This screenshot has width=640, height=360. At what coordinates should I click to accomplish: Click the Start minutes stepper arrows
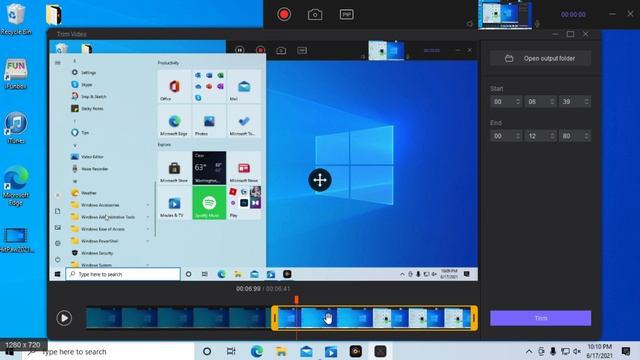click(x=552, y=102)
